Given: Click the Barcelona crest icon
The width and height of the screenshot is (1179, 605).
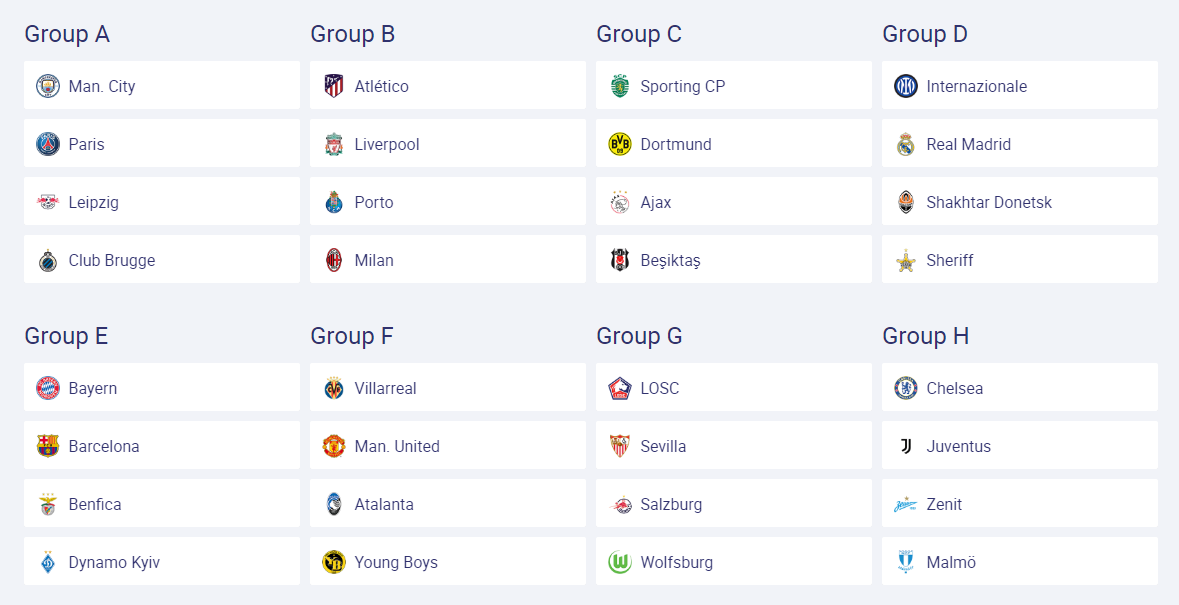Looking at the screenshot, I should (x=48, y=446).
